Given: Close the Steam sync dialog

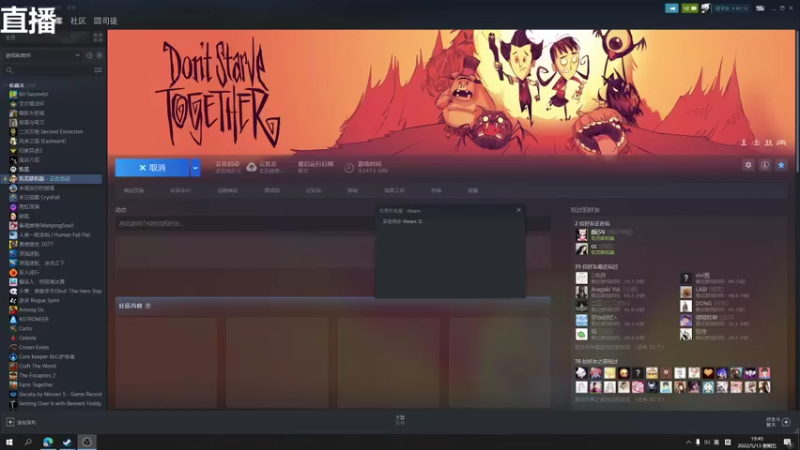Looking at the screenshot, I should (518, 210).
